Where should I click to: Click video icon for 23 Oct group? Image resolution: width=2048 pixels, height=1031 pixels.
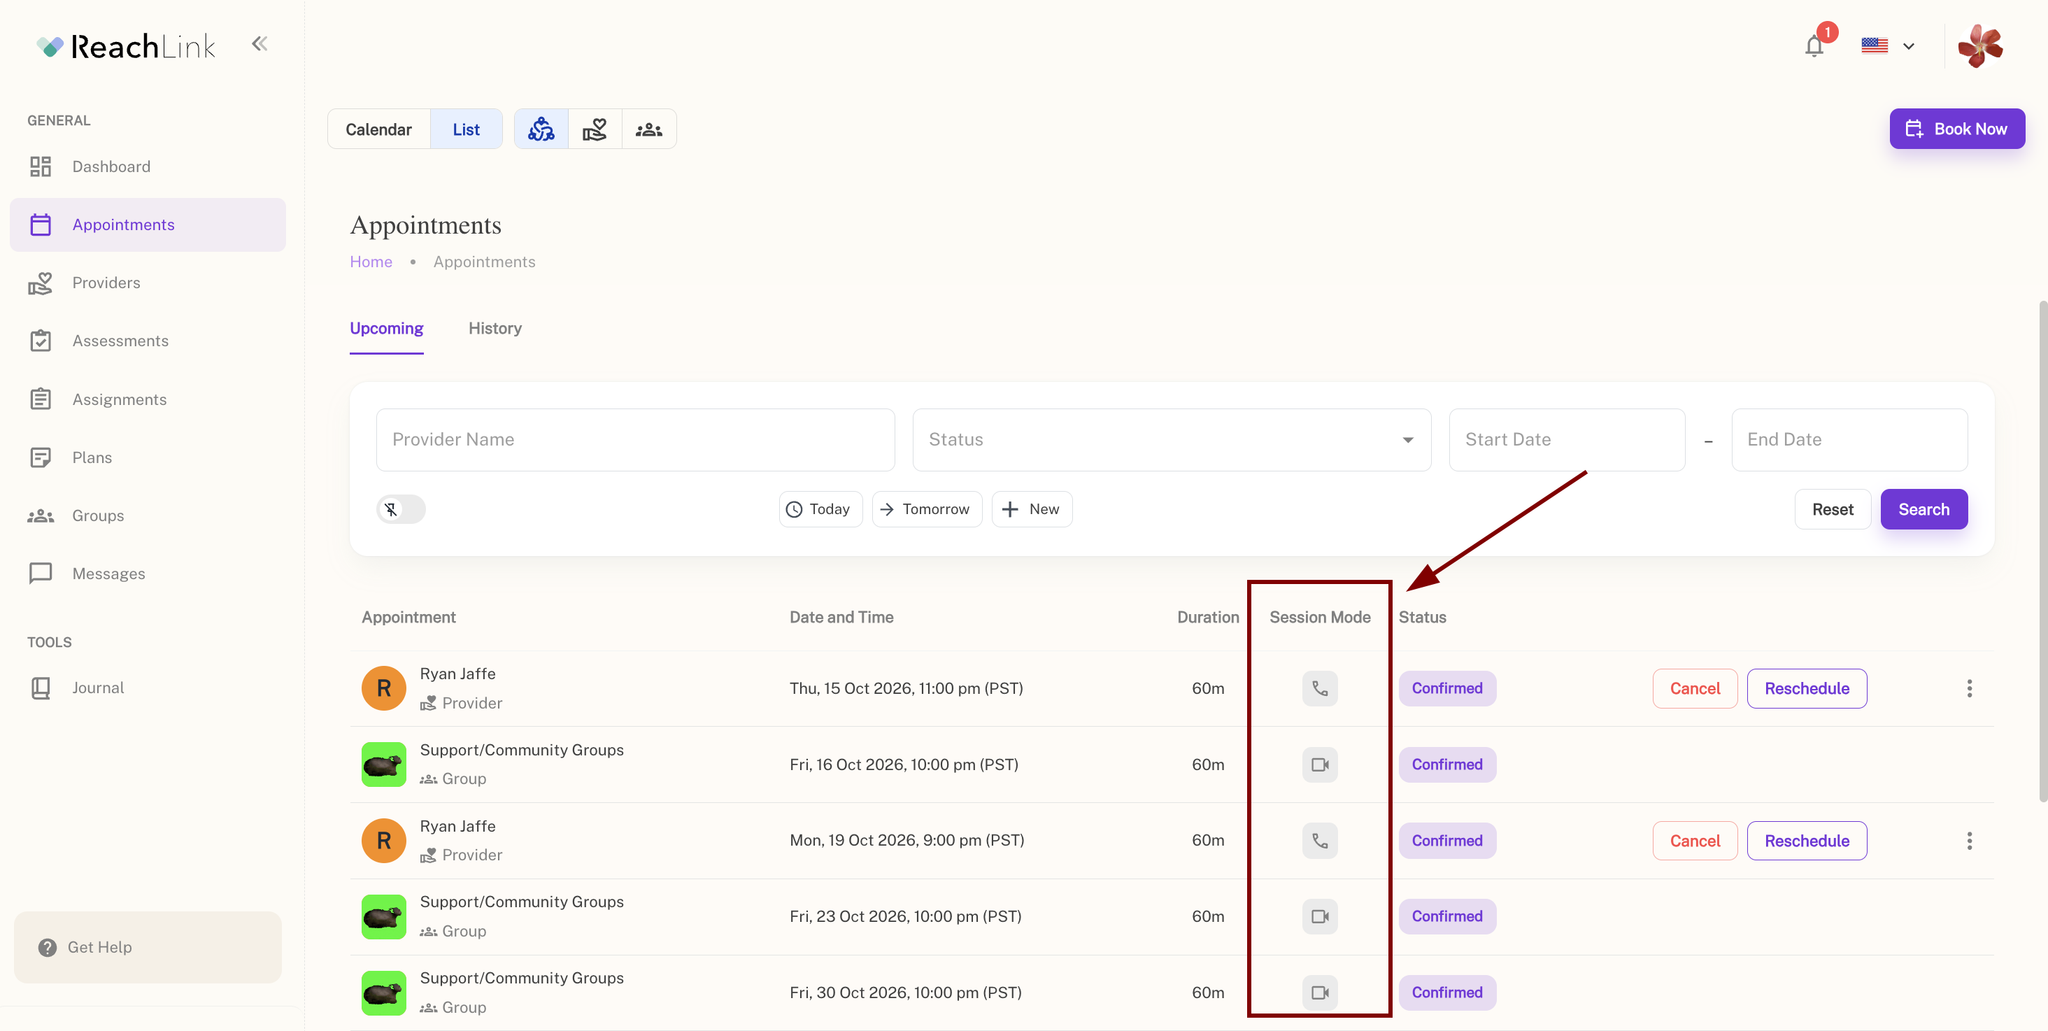(x=1320, y=917)
